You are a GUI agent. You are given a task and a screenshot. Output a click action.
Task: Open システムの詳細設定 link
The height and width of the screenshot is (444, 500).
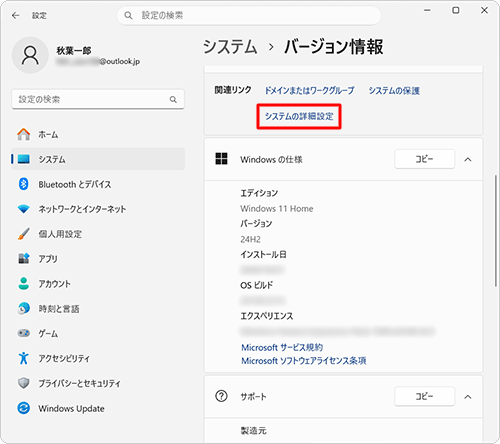pos(299,116)
